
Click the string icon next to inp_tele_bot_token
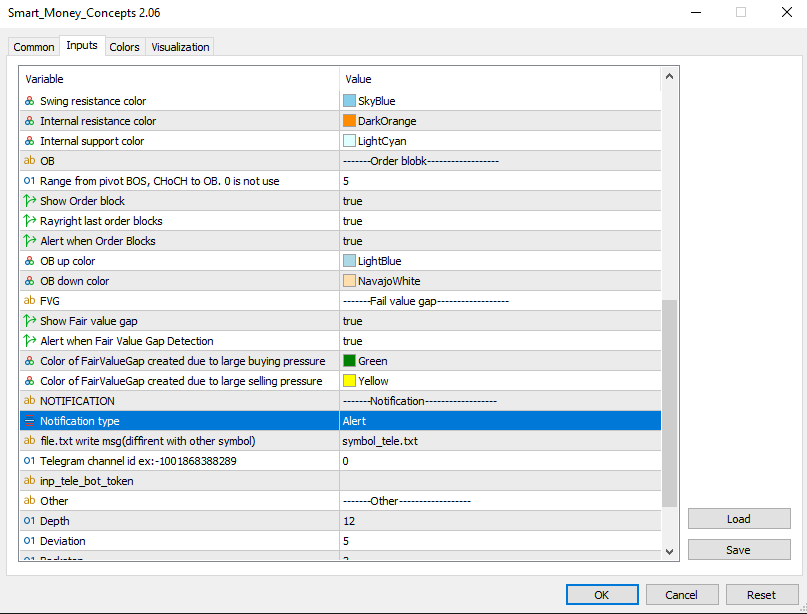[x=29, y=481]
